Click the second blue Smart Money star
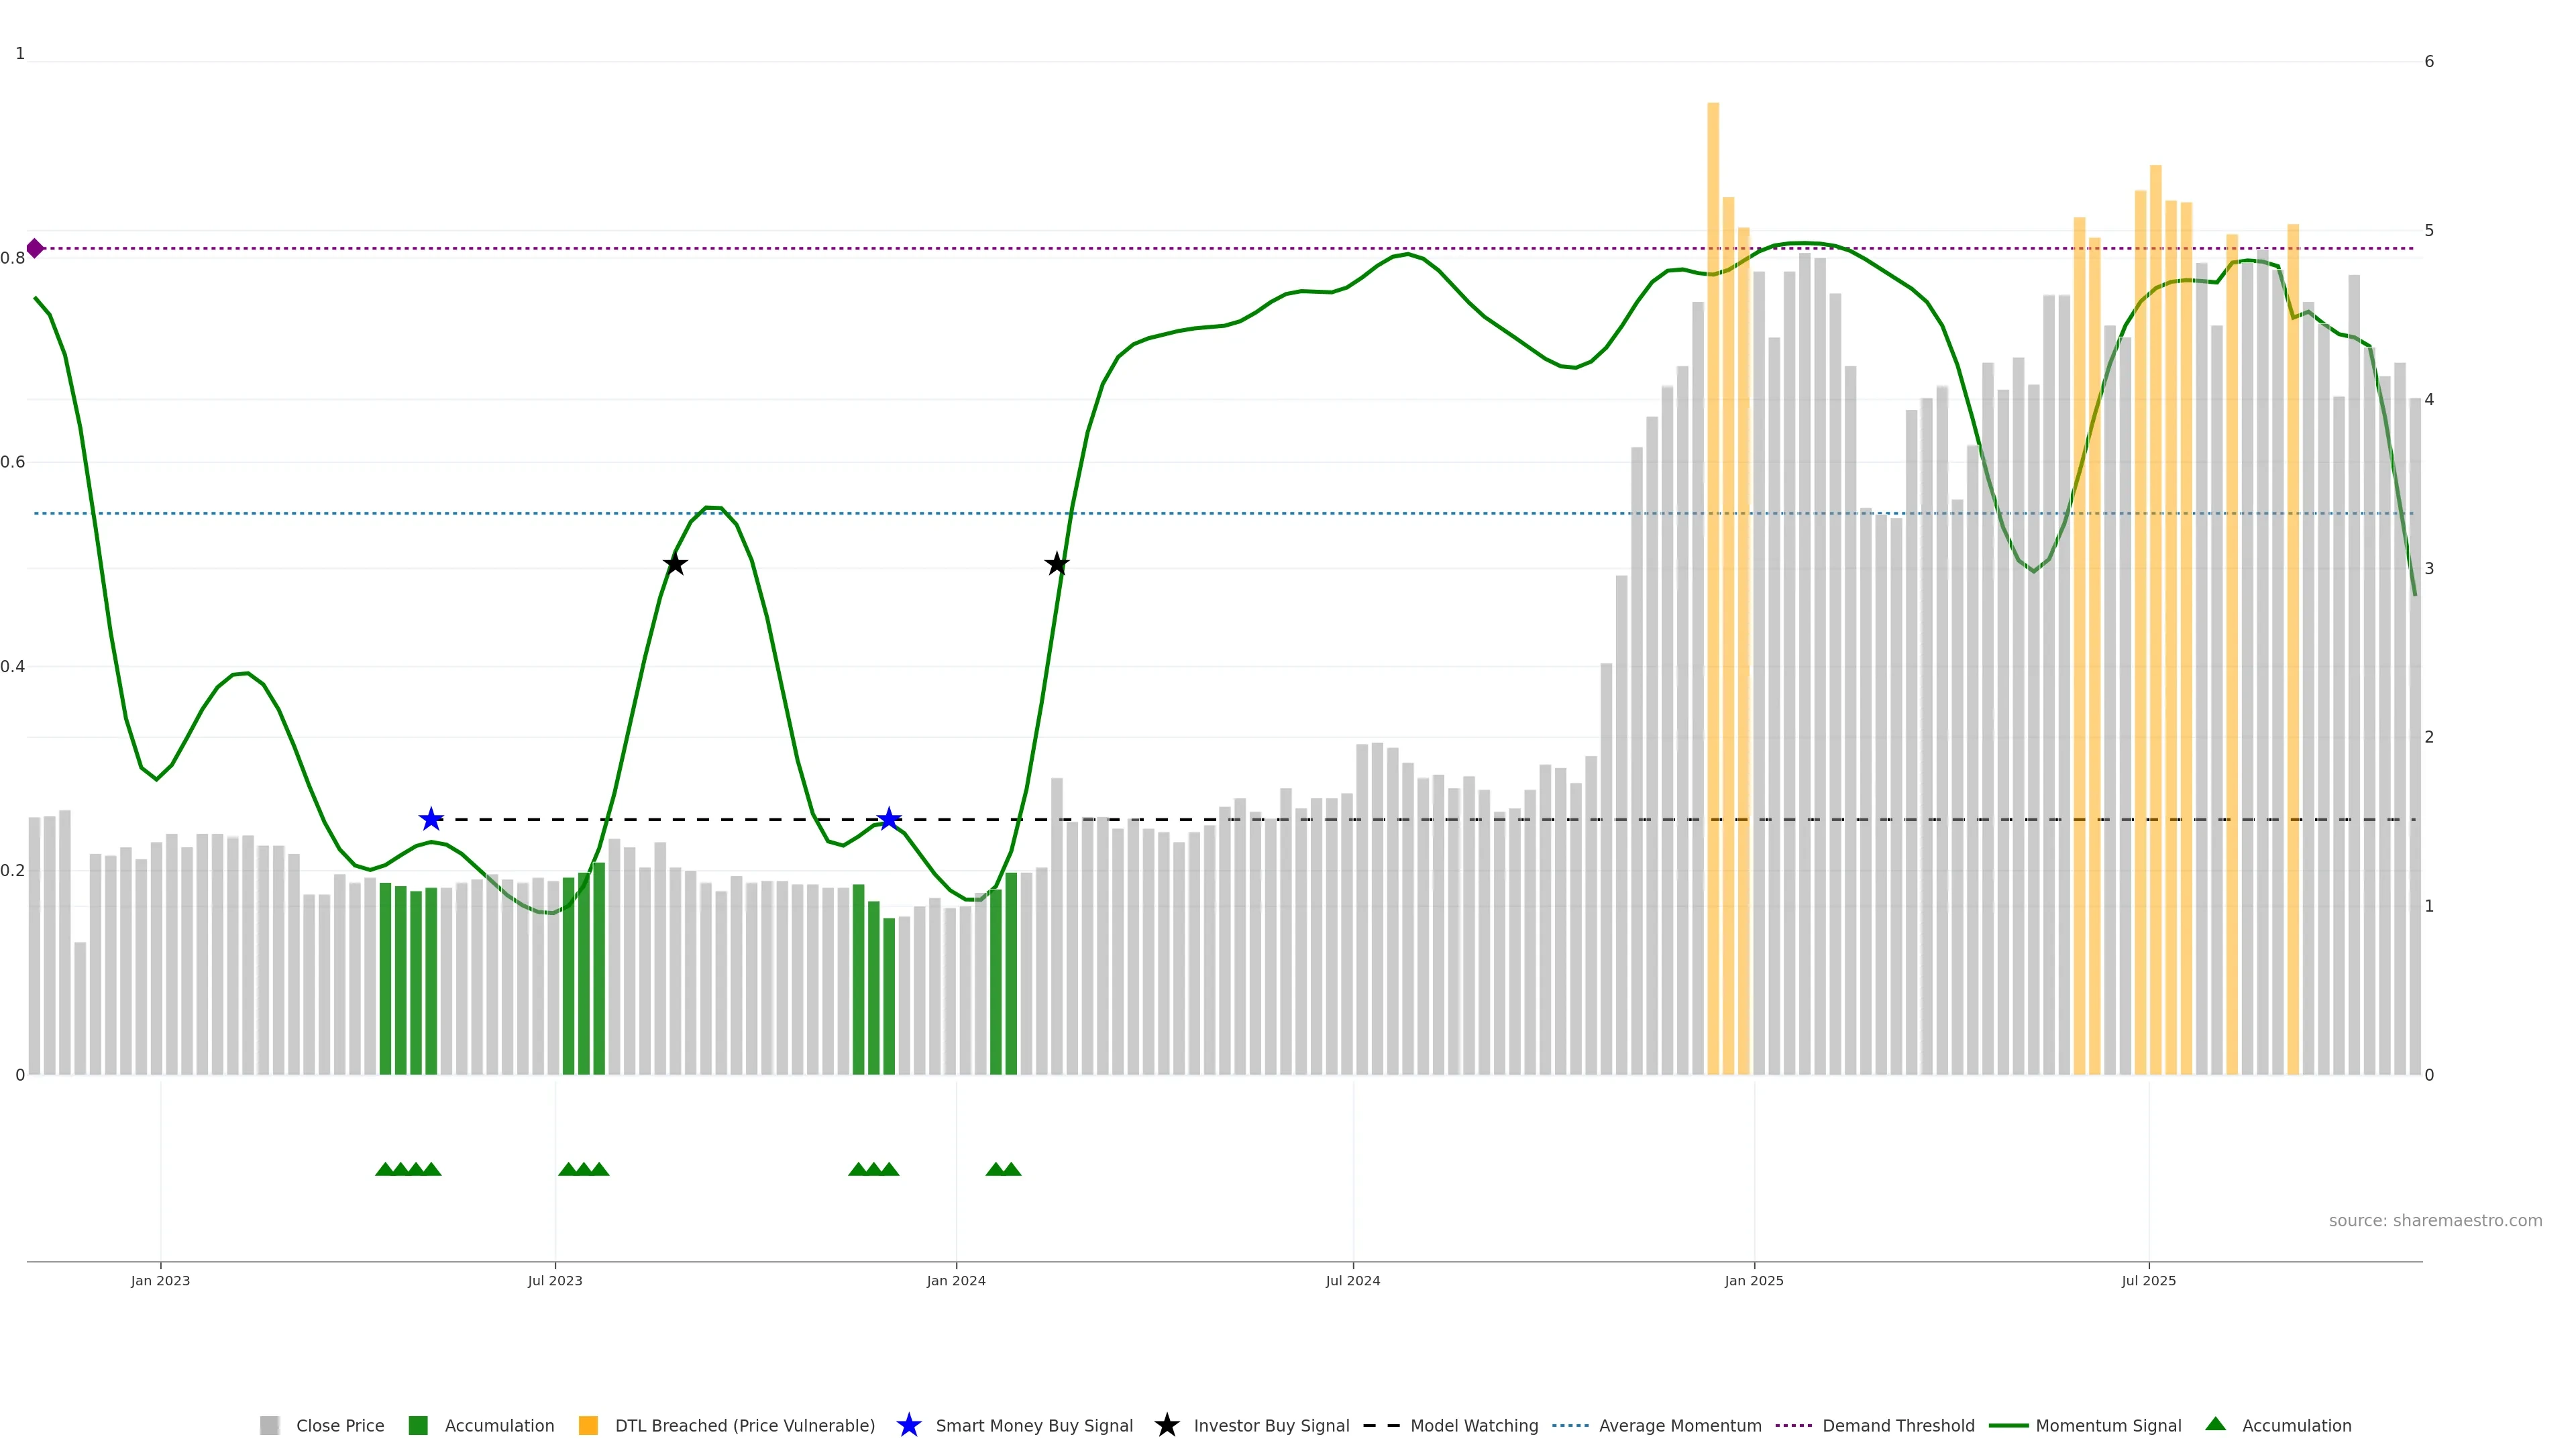Screen dimensions: 2576x1449 (x=889, y=820)
